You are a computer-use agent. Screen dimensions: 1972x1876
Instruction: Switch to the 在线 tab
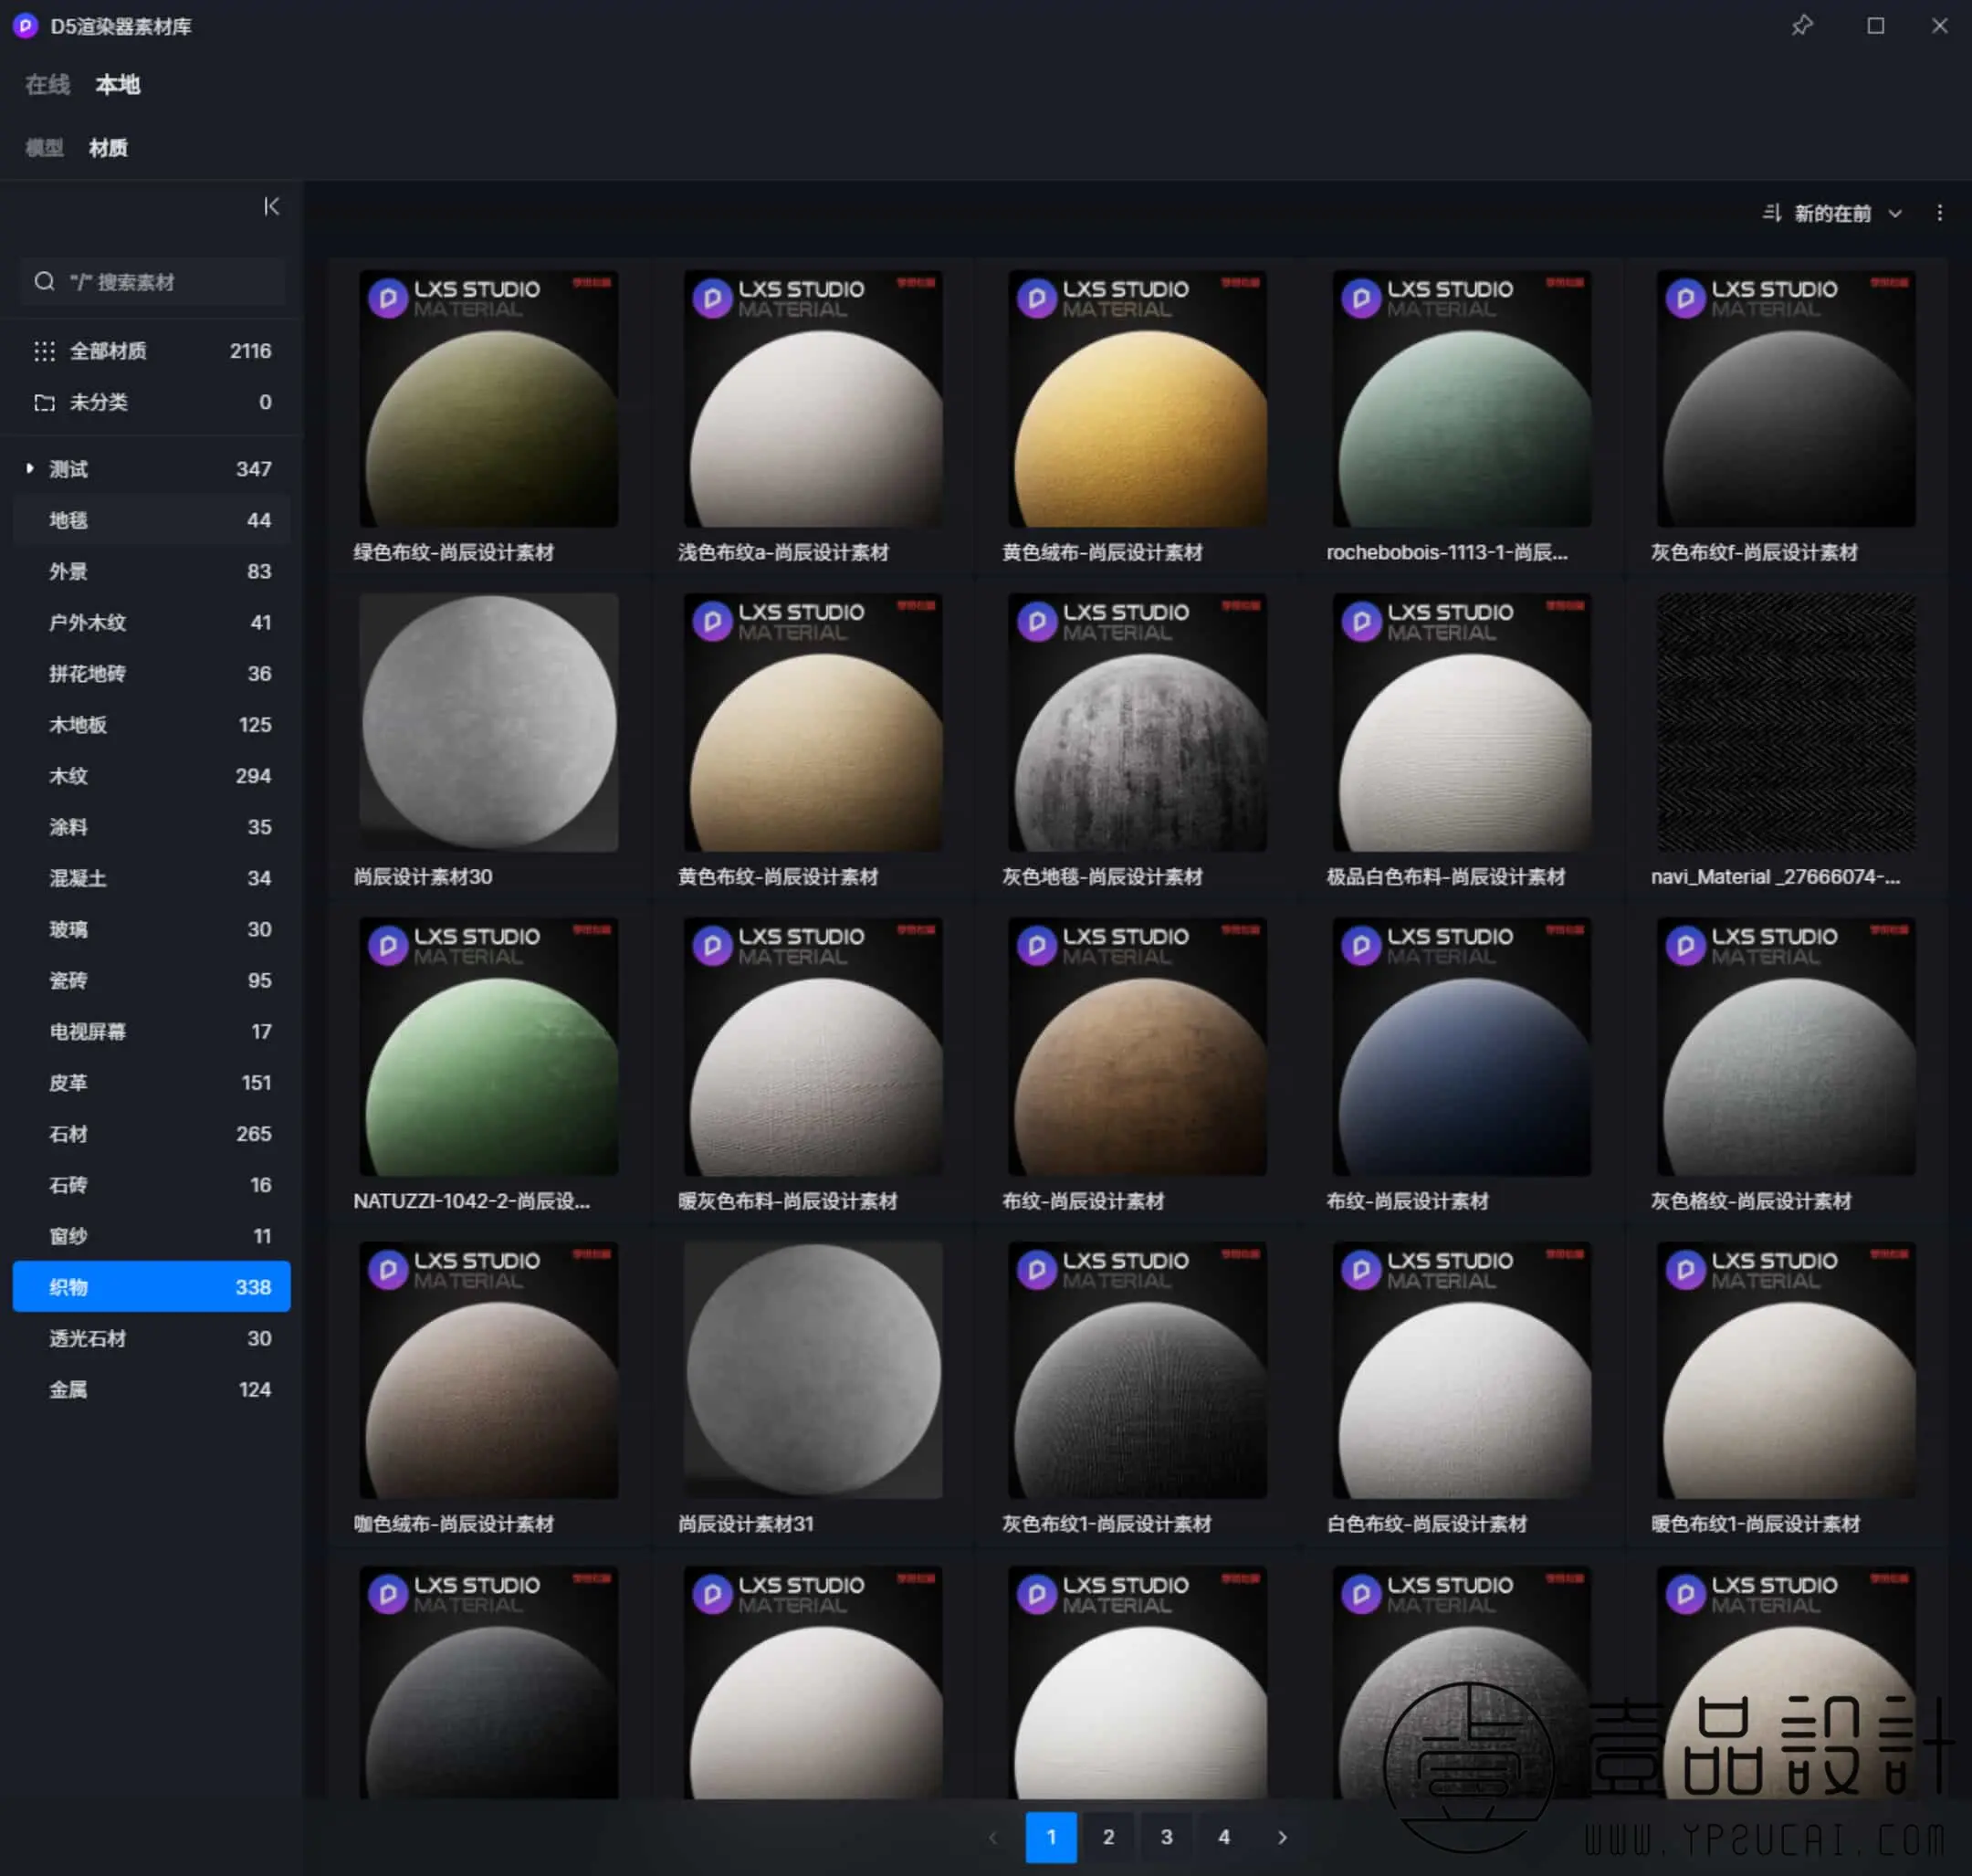pos(47,85)
